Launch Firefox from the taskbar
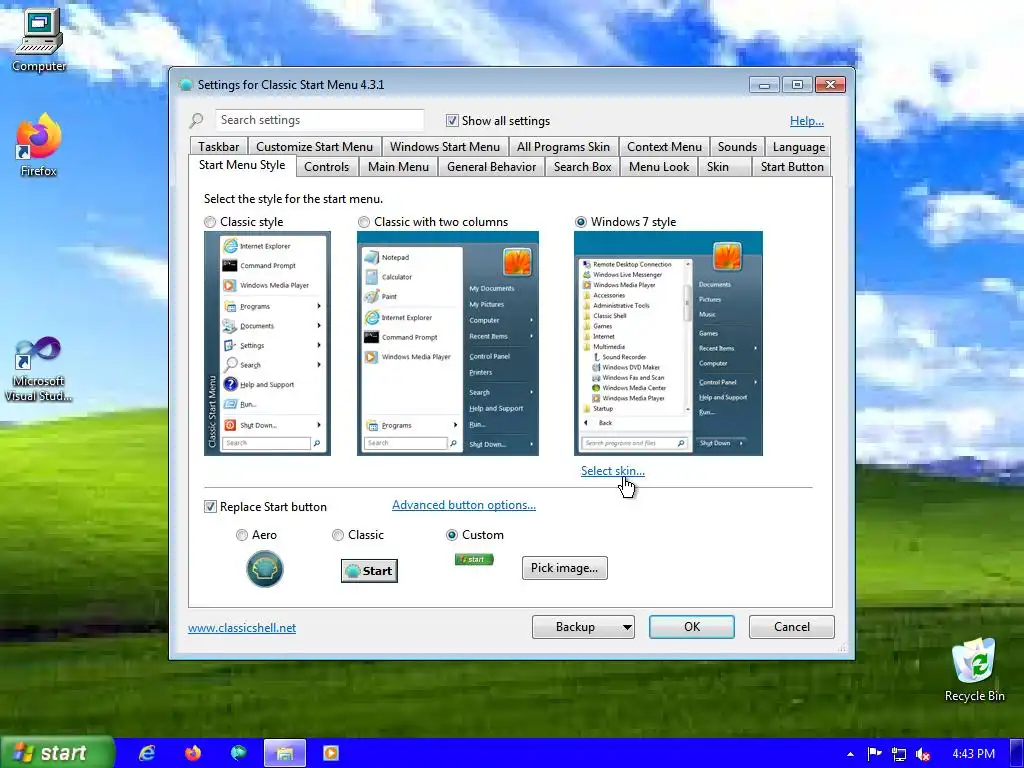This screenshot has height=768, width=1024. (x=193, y=753)
